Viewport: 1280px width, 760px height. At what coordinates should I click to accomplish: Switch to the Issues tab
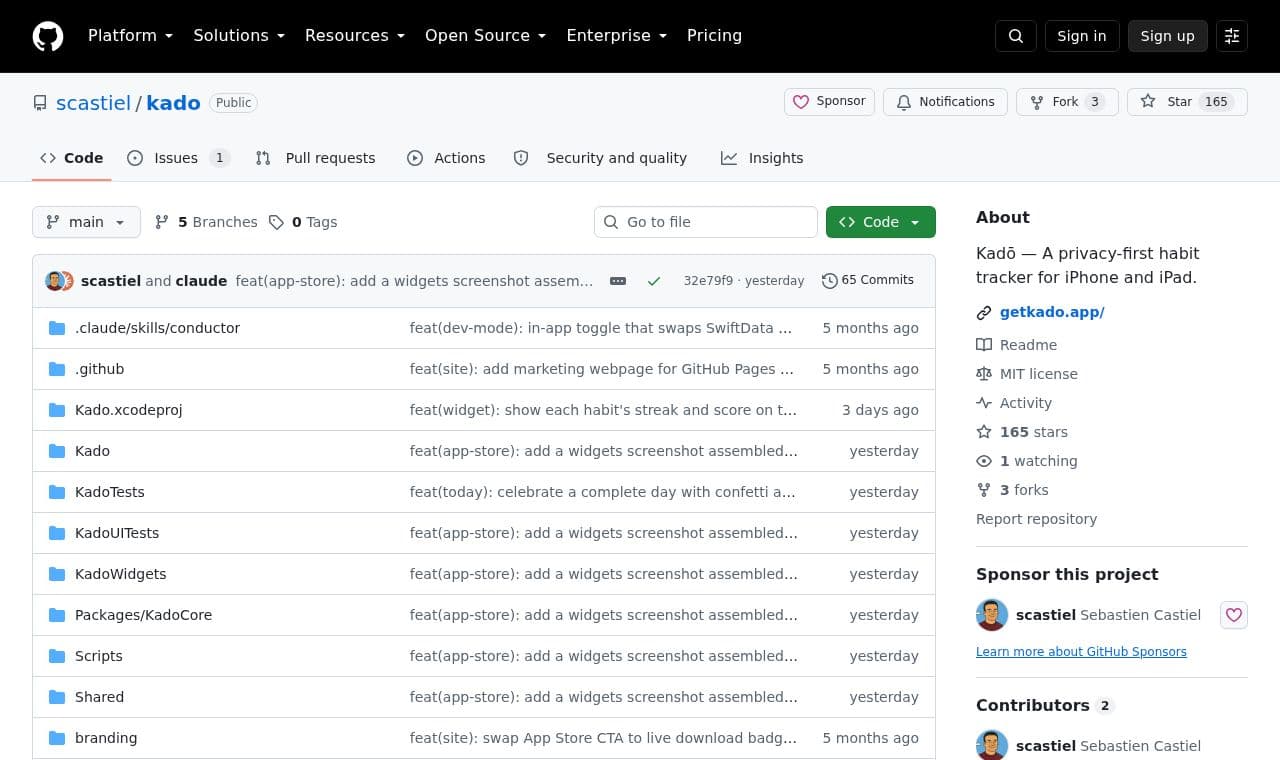(x=178, y=158)
